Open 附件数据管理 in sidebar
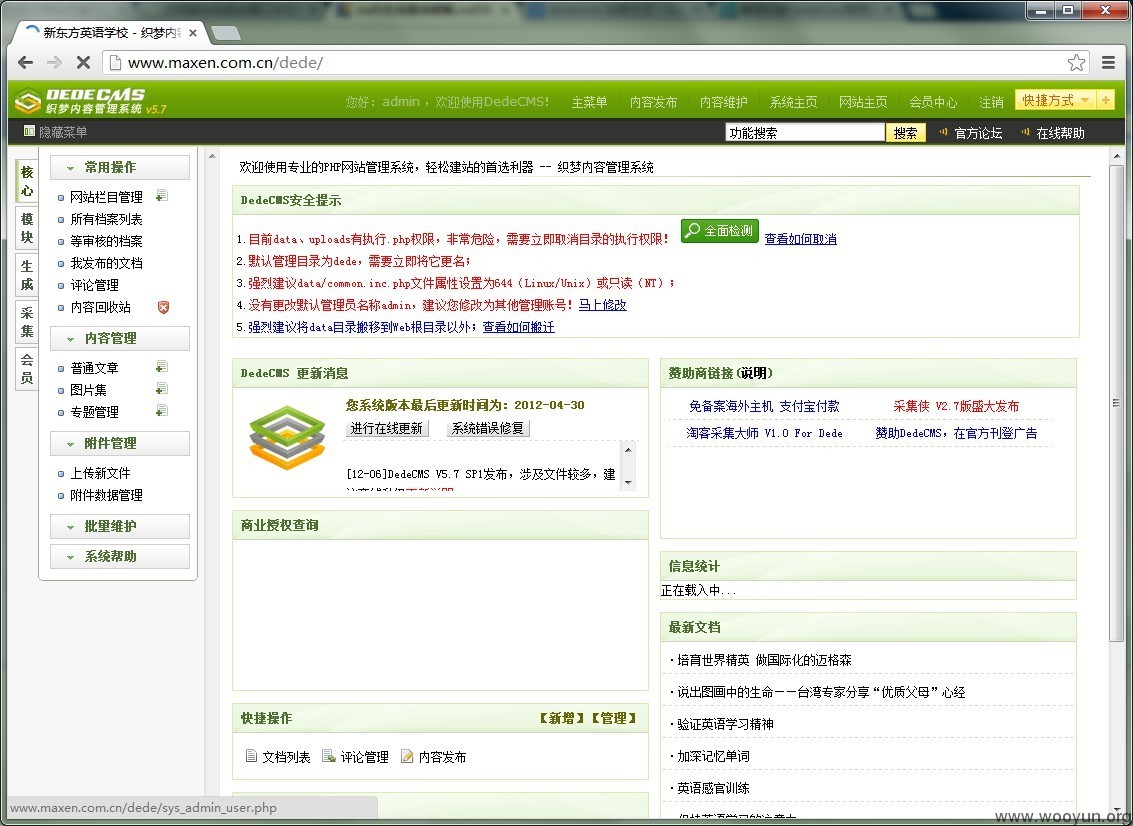1133x826 pixels. (x=106, y=495)
